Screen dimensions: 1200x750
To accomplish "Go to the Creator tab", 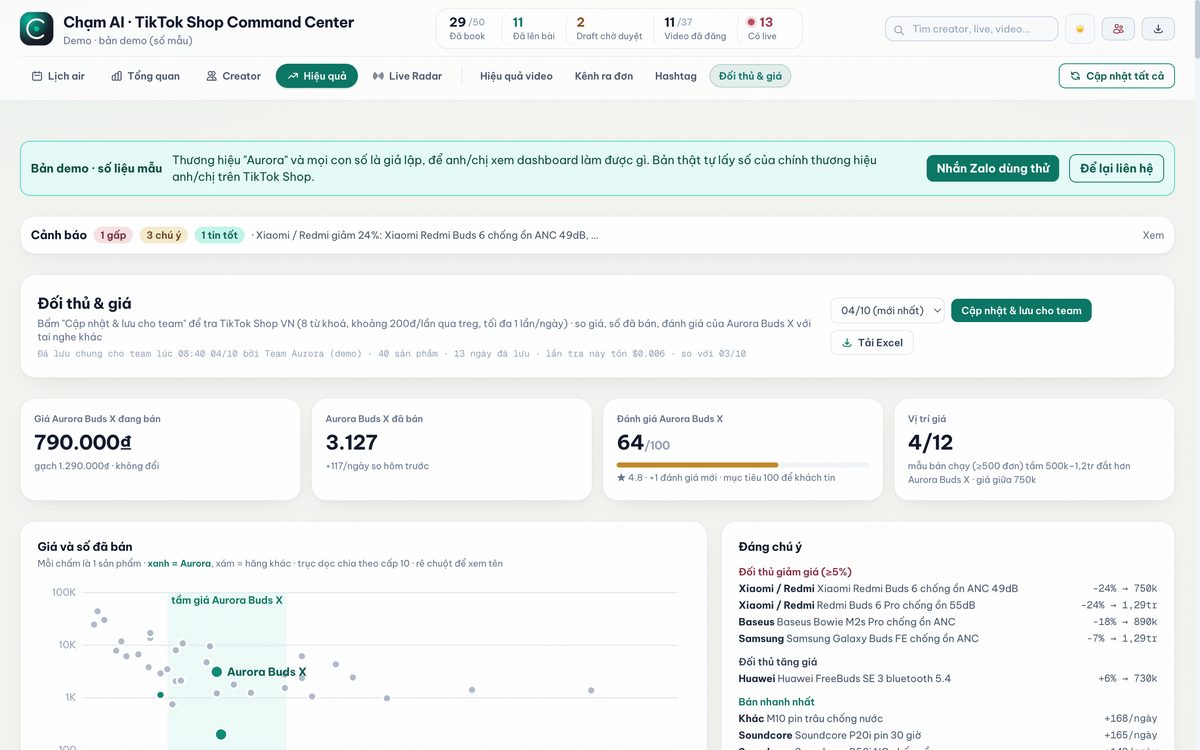I will [x=233, y=76].
